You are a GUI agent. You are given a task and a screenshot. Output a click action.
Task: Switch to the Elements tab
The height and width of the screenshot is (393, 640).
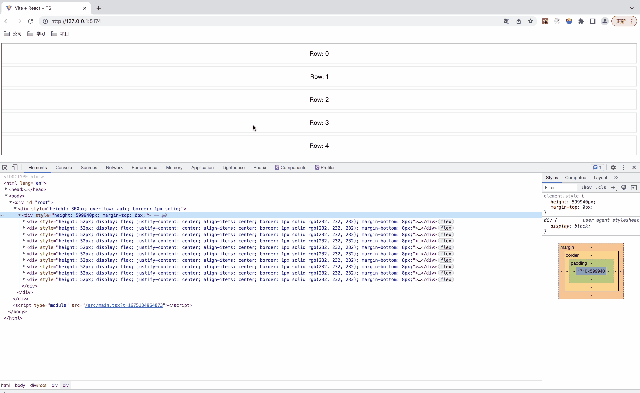click(38, 167)
